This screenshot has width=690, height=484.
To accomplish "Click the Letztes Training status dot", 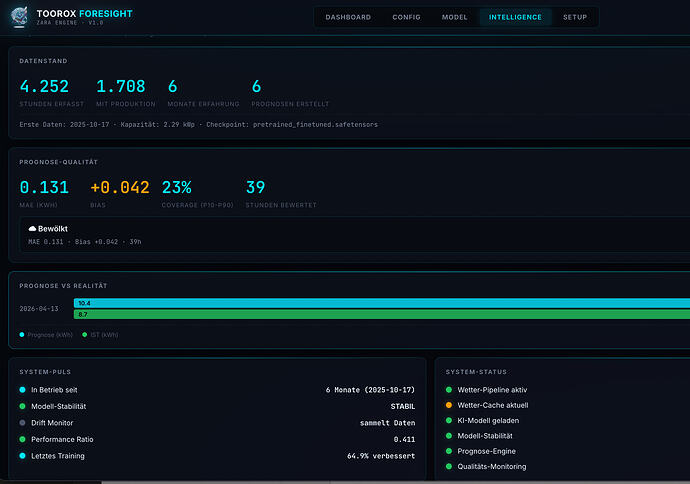I will (x=22, y=456).
